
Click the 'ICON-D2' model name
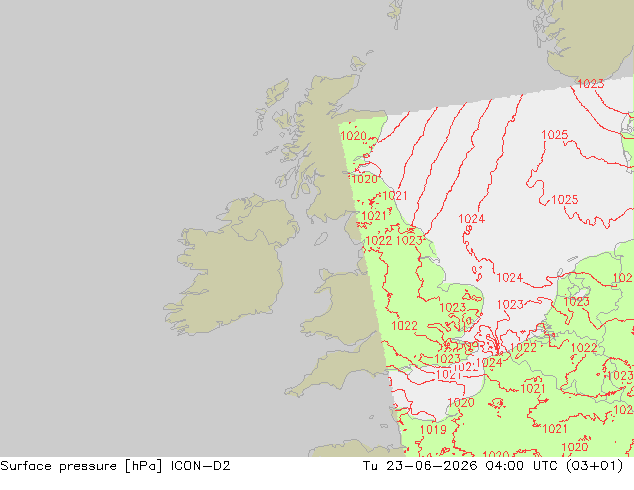point(201,466)
